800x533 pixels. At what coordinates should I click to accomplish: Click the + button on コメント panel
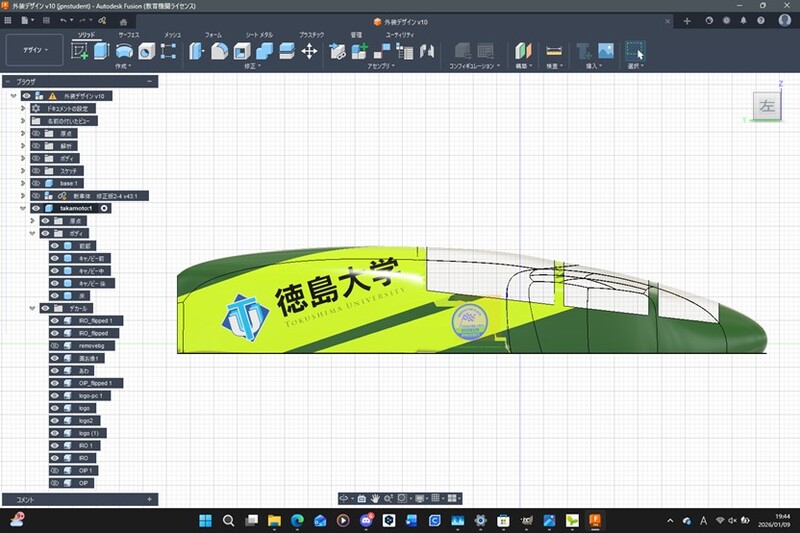coord(149,498)
